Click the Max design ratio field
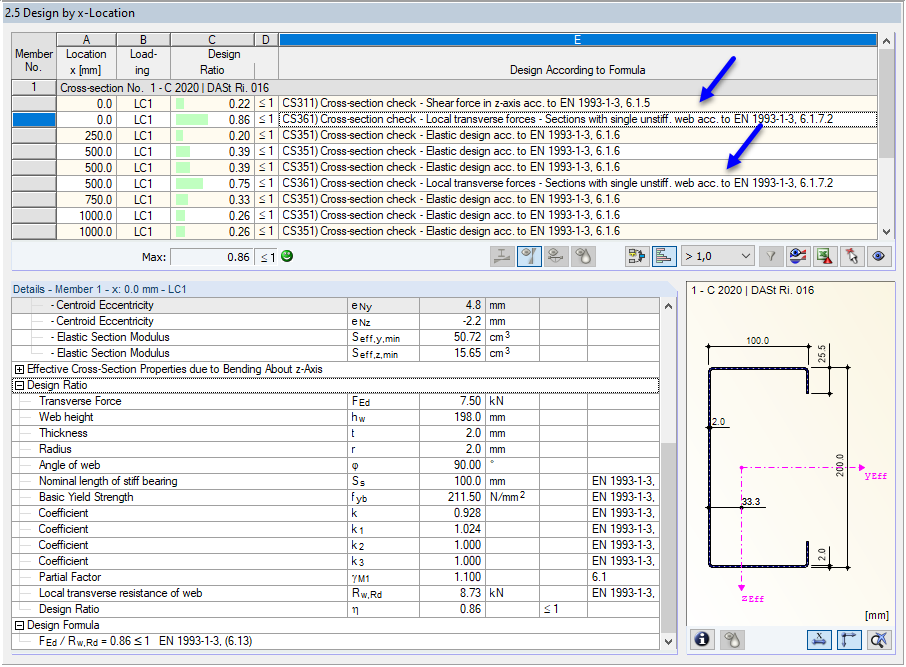Screen dimensions: 906x667 coord(211,257)
